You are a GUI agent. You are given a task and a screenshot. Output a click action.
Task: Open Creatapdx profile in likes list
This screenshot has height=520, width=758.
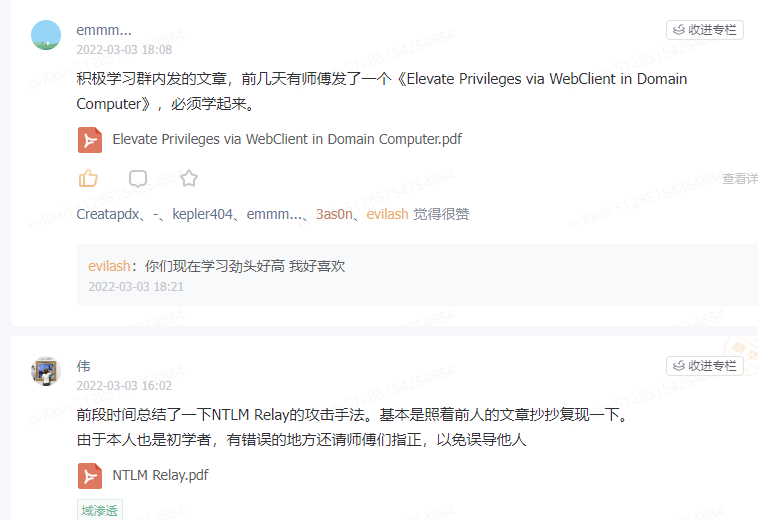108,214
